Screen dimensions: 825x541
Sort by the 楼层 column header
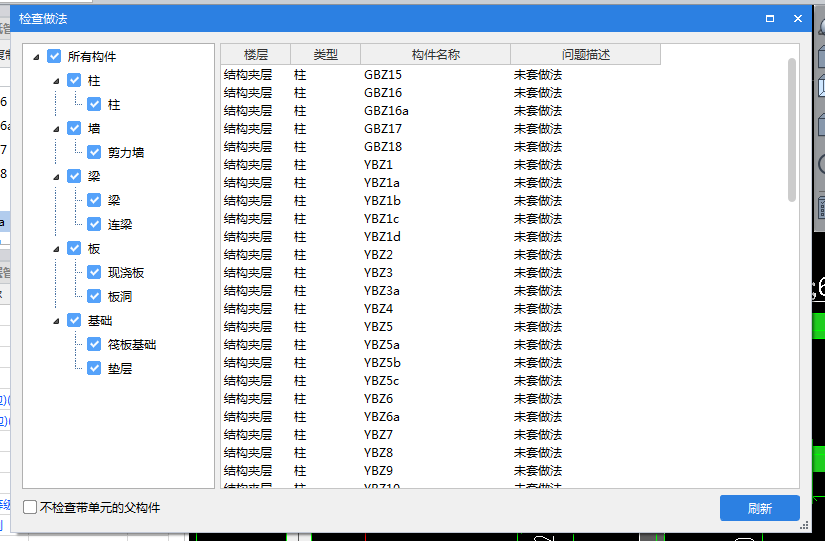(256, 54)
